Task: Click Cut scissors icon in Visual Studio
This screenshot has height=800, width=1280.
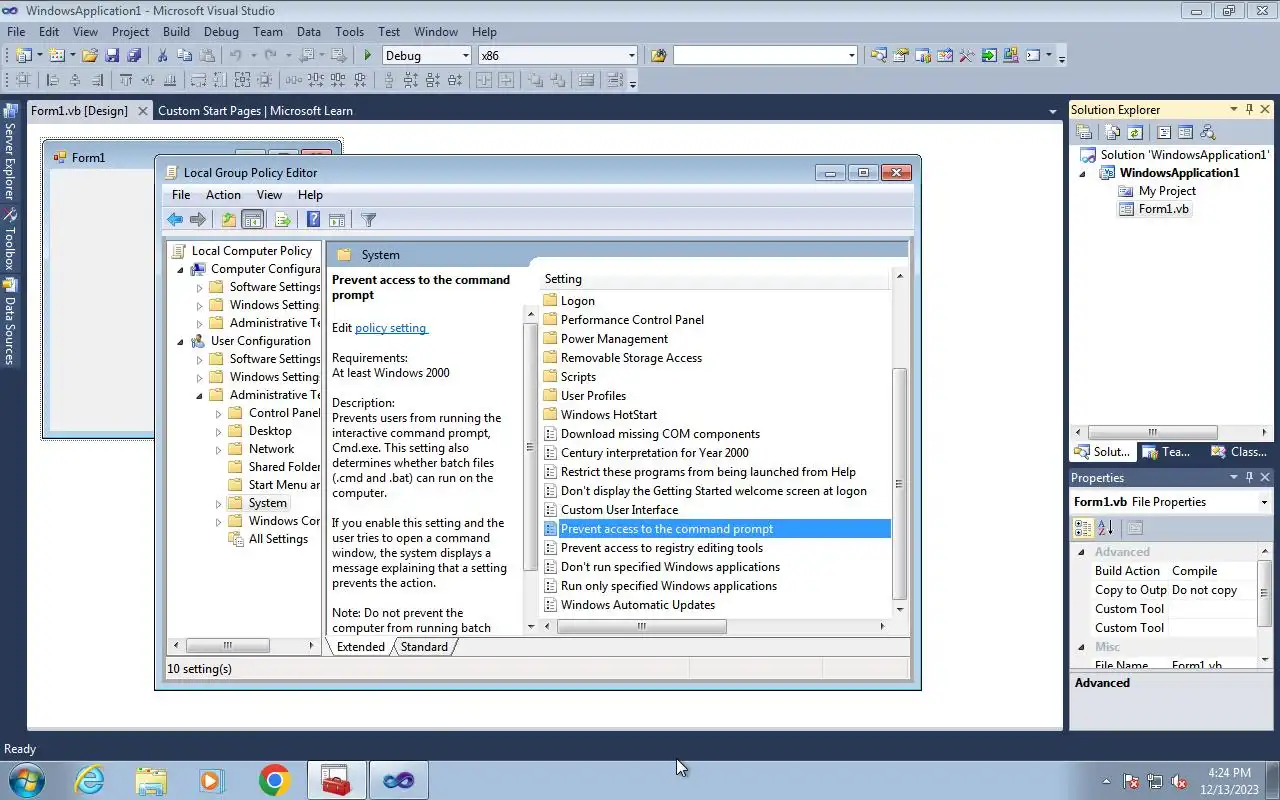Action: [163, 56]
